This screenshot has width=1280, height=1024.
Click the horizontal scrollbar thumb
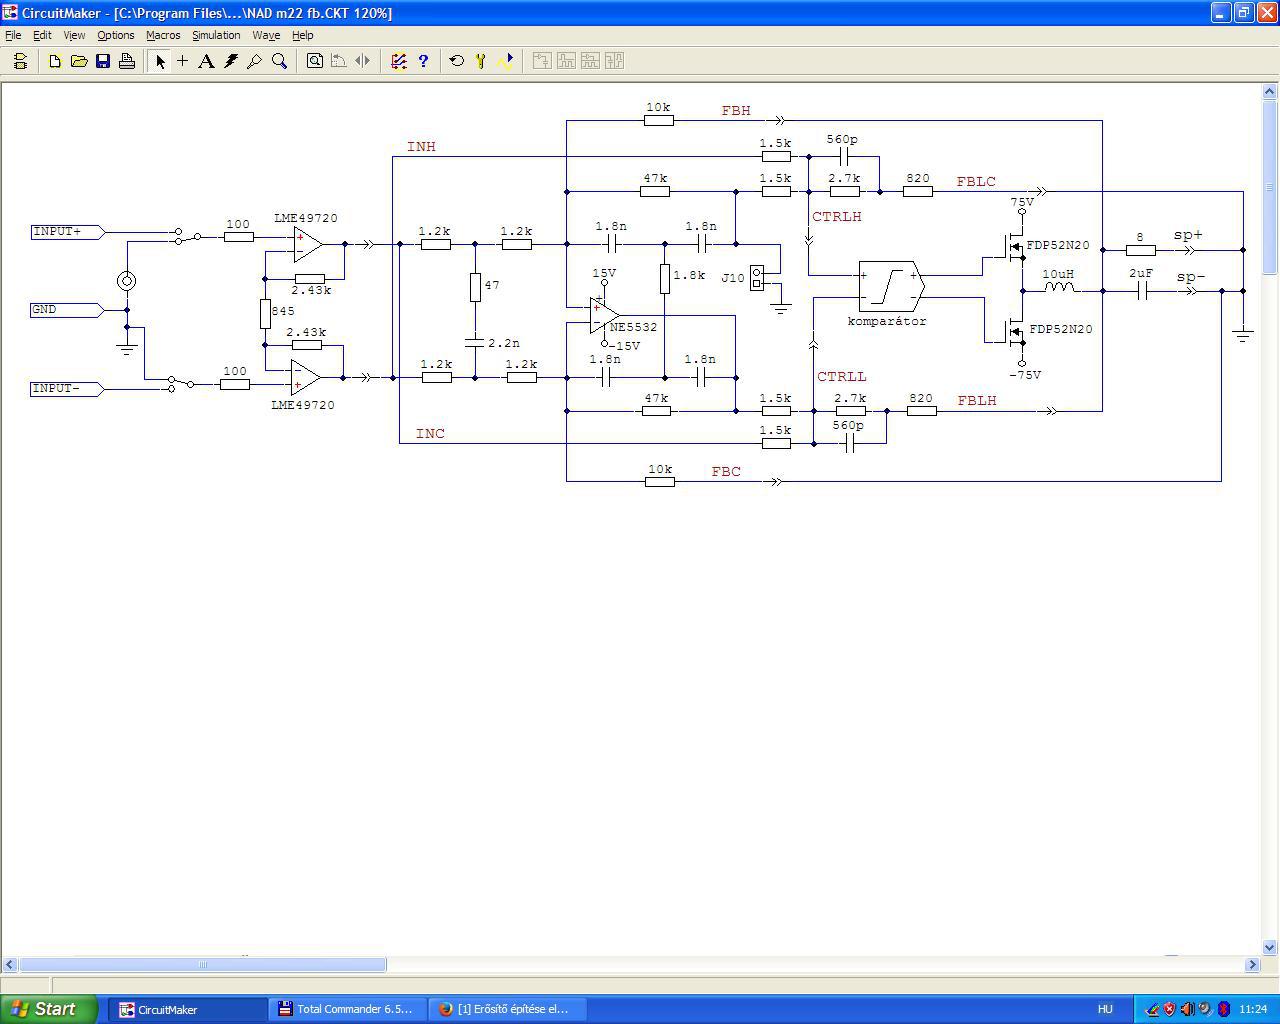click(x=202, y=965)
